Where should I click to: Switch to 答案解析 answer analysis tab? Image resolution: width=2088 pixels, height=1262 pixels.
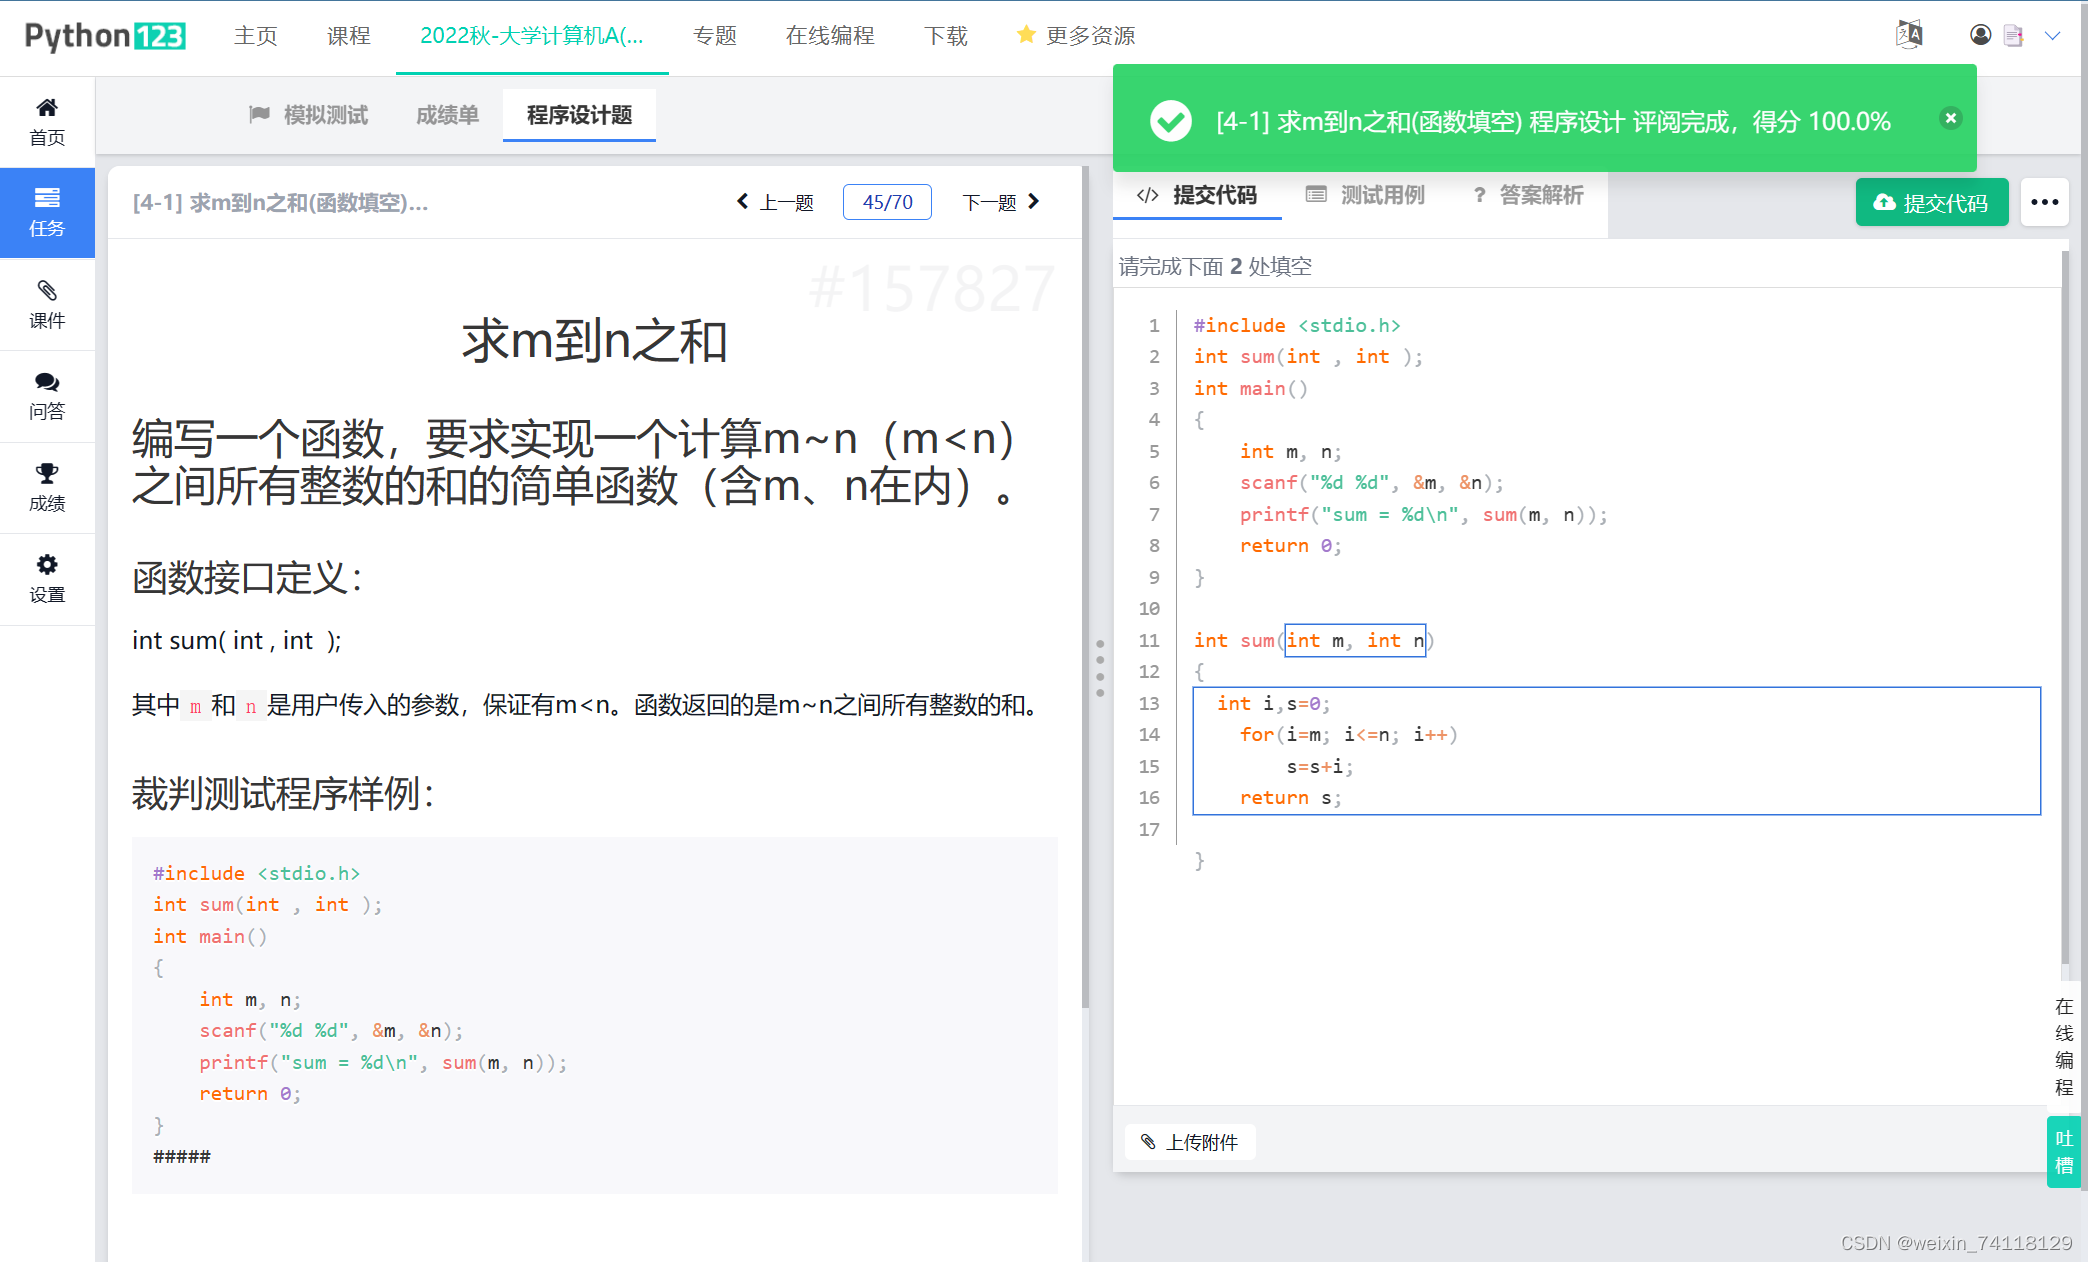pos(1528,195)
